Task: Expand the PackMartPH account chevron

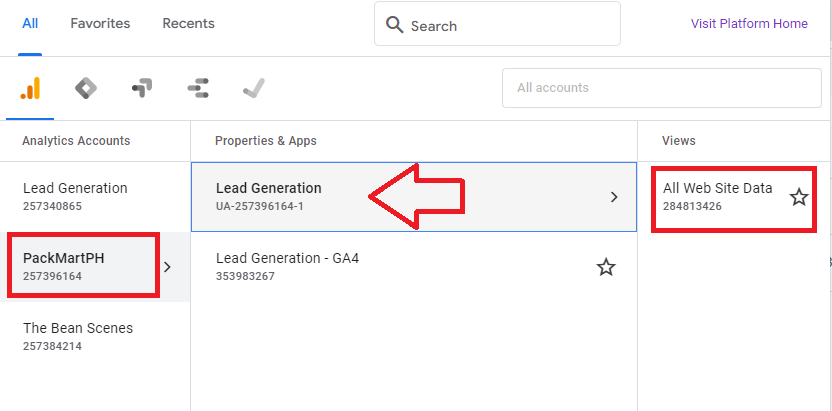Action: point(168,267)
